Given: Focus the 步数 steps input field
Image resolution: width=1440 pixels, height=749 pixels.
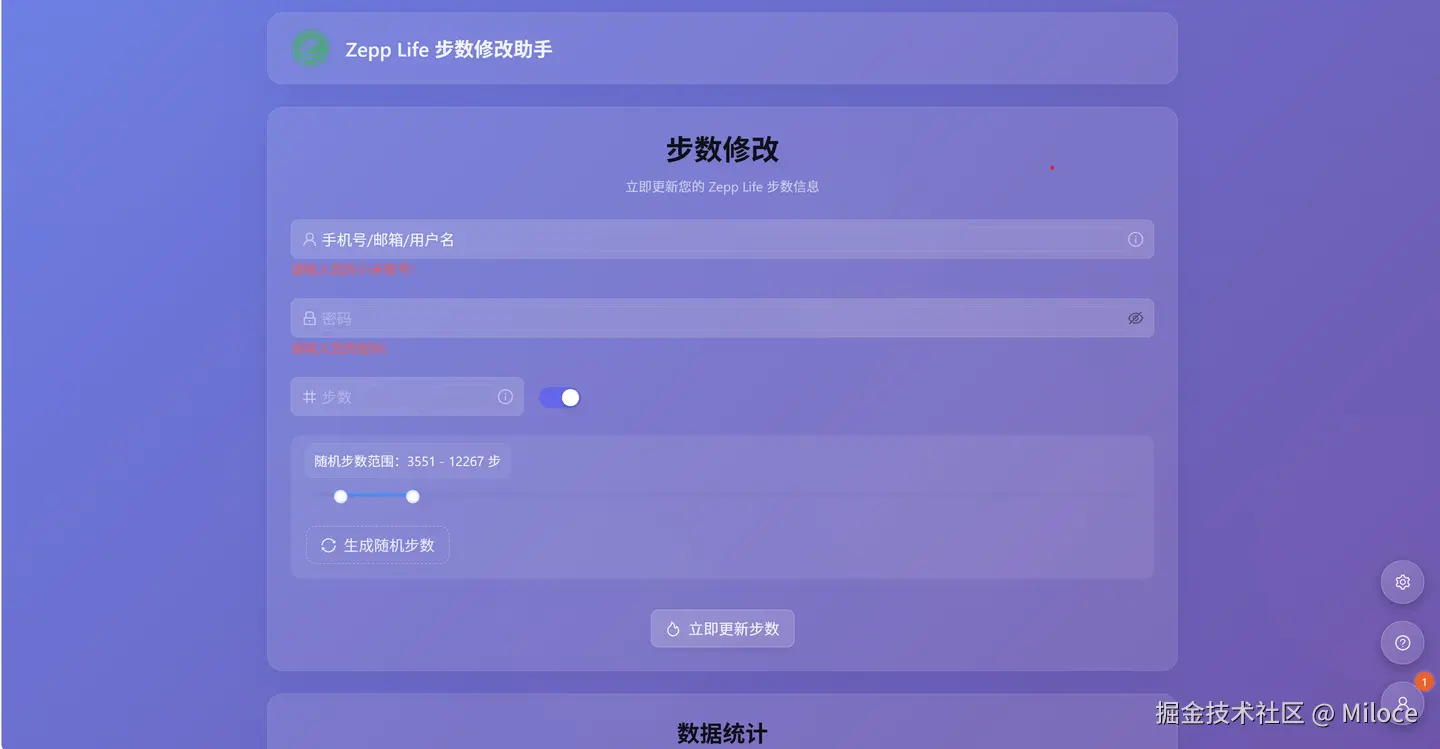Looking at the screenshot, I should coord(407,397).
